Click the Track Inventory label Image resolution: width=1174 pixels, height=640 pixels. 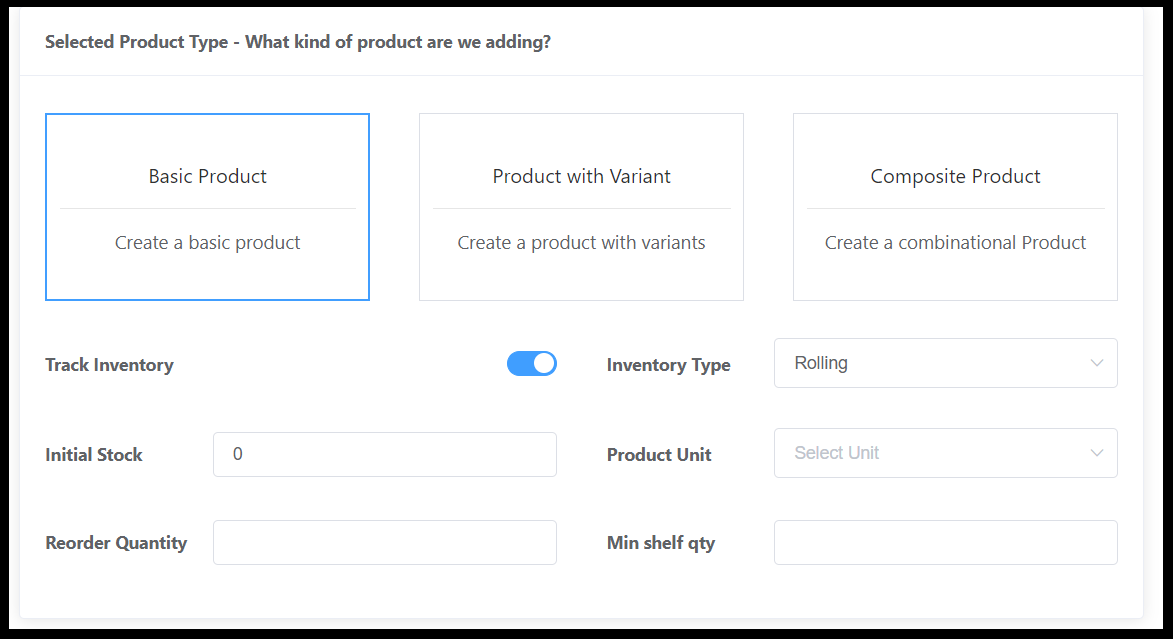point(109,364)
